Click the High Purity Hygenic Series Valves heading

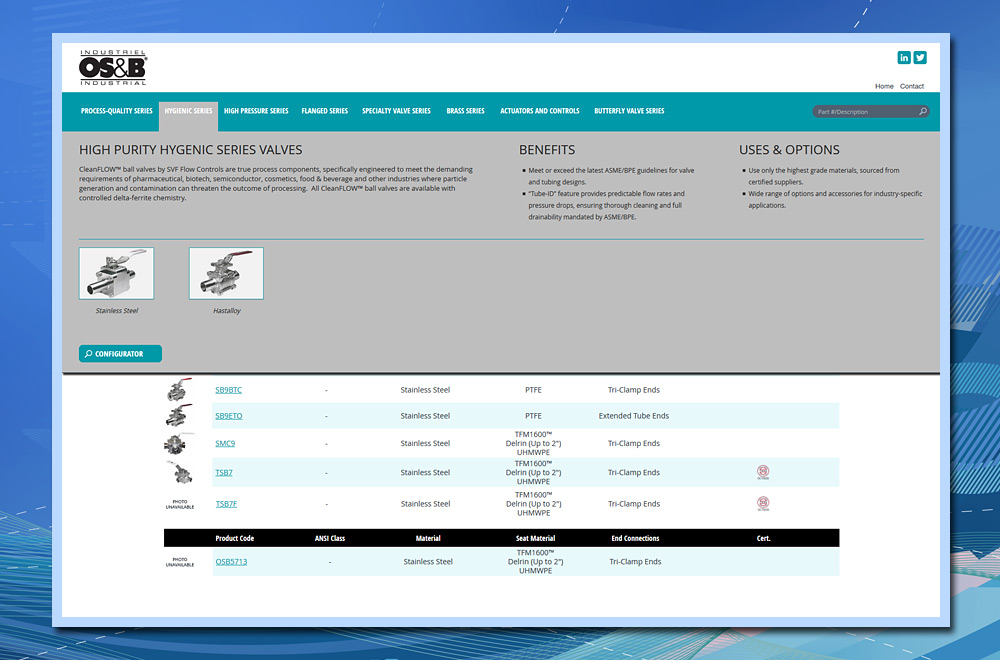191,150
